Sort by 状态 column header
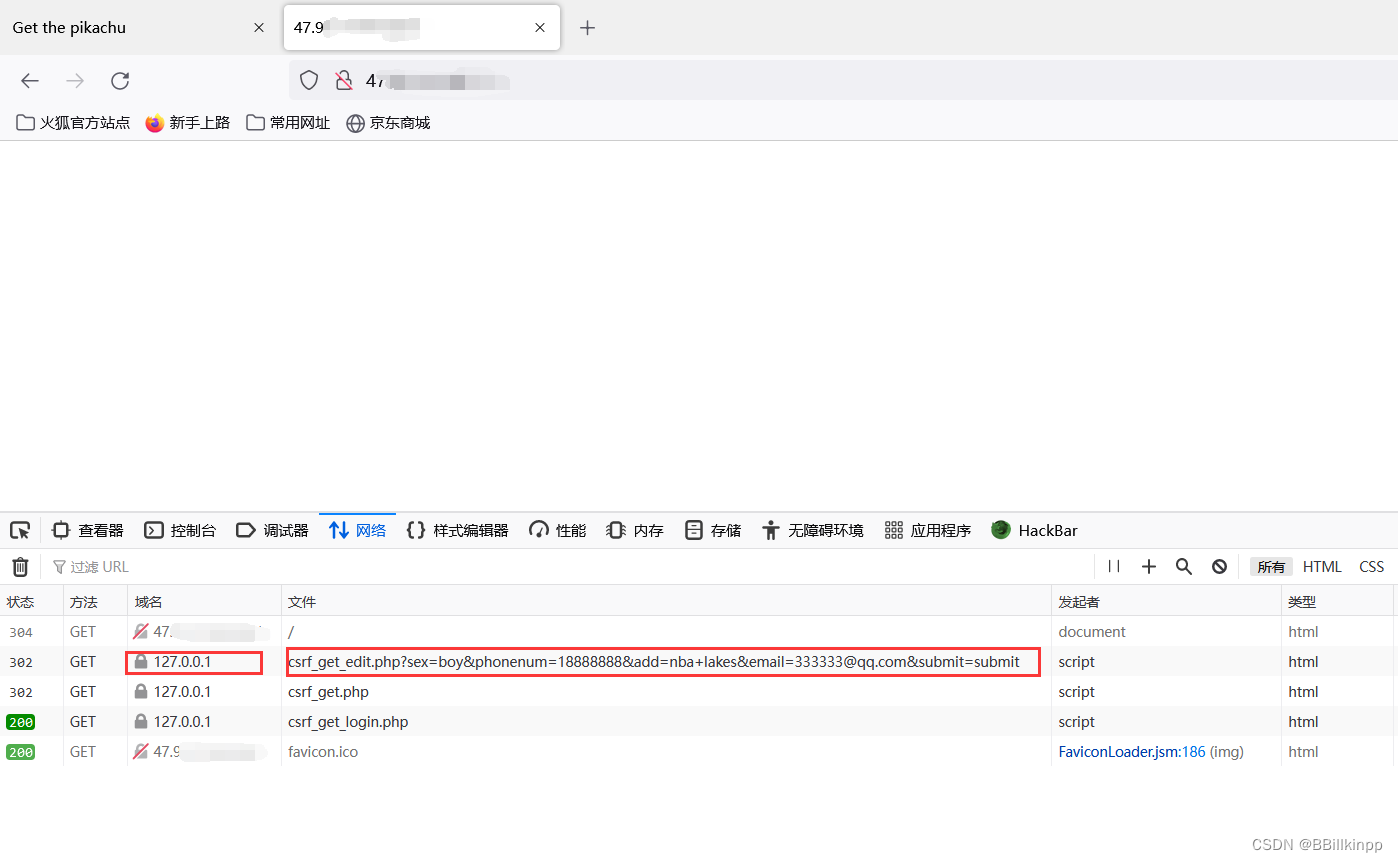This screenshot has height=862, width=1398. [31, 602]
